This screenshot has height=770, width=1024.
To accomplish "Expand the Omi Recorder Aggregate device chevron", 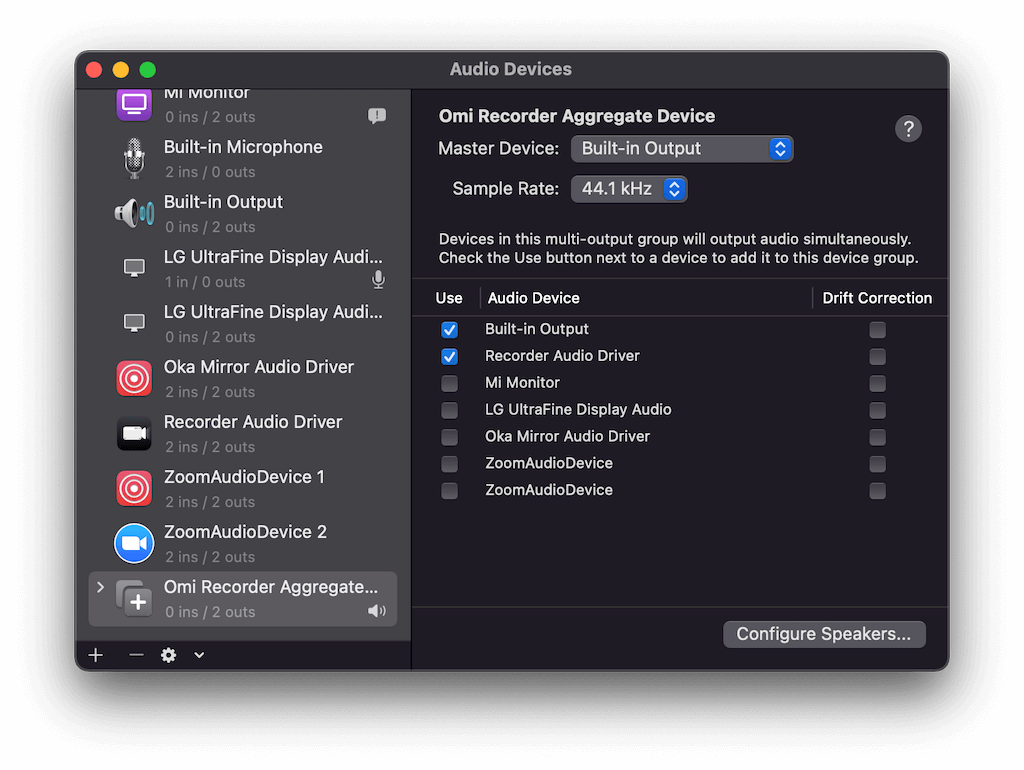I will tap(100, 587).
